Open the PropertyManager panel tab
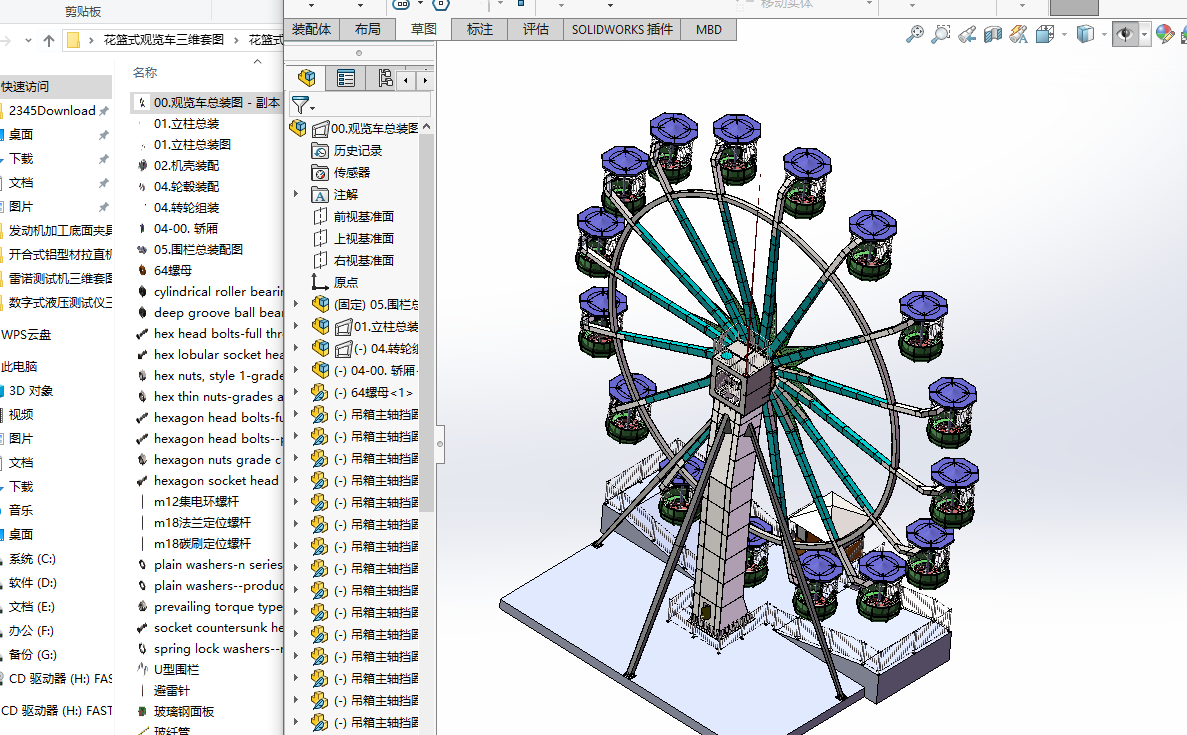 346,79
